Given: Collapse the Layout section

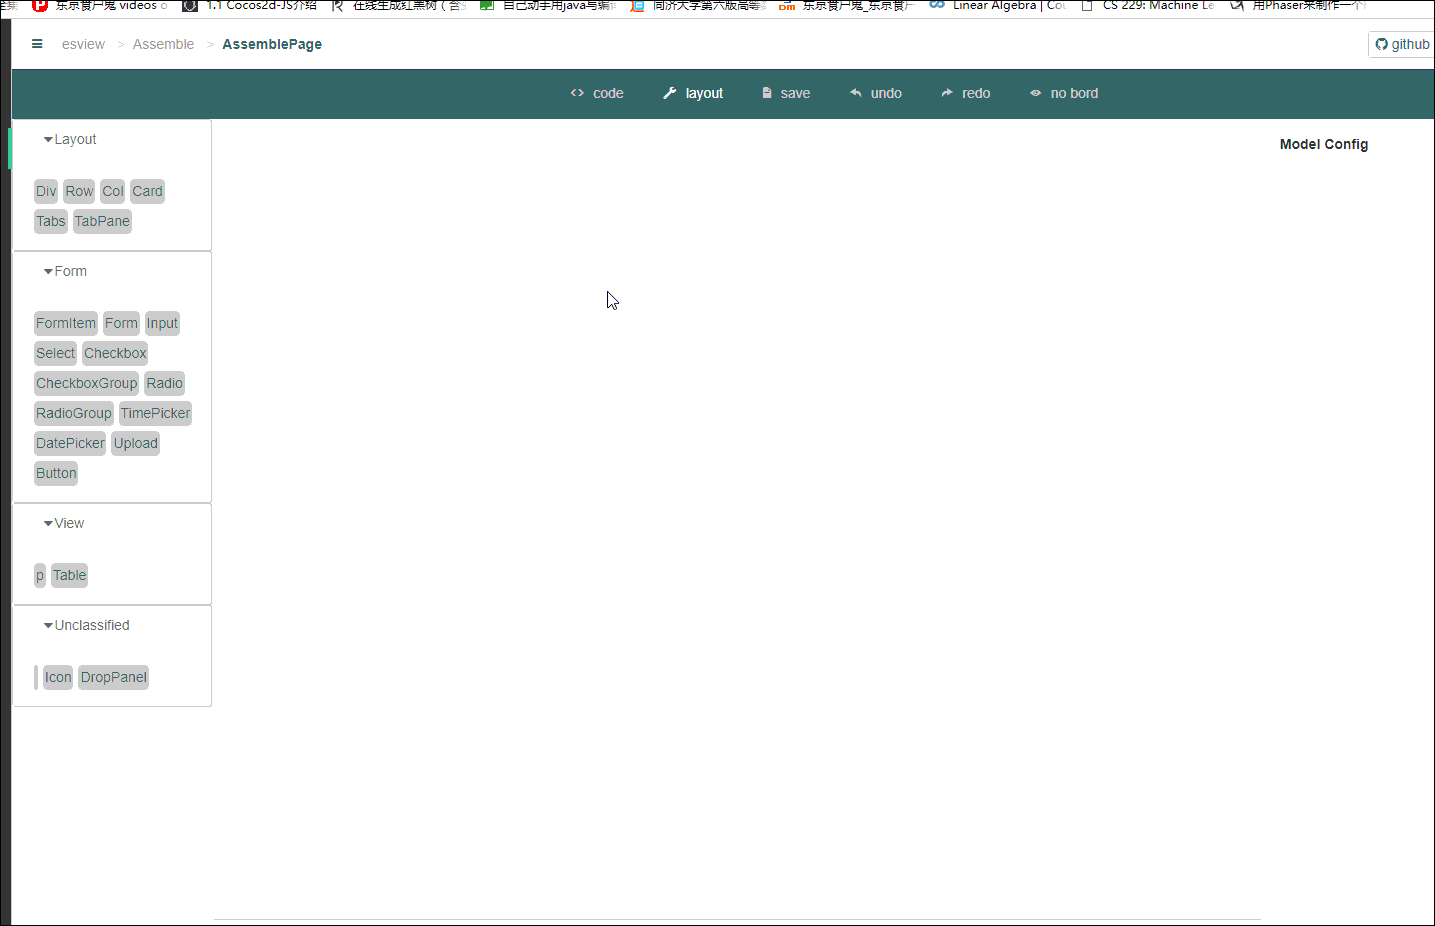Looking at the screenshot, I should pos(70,139).
